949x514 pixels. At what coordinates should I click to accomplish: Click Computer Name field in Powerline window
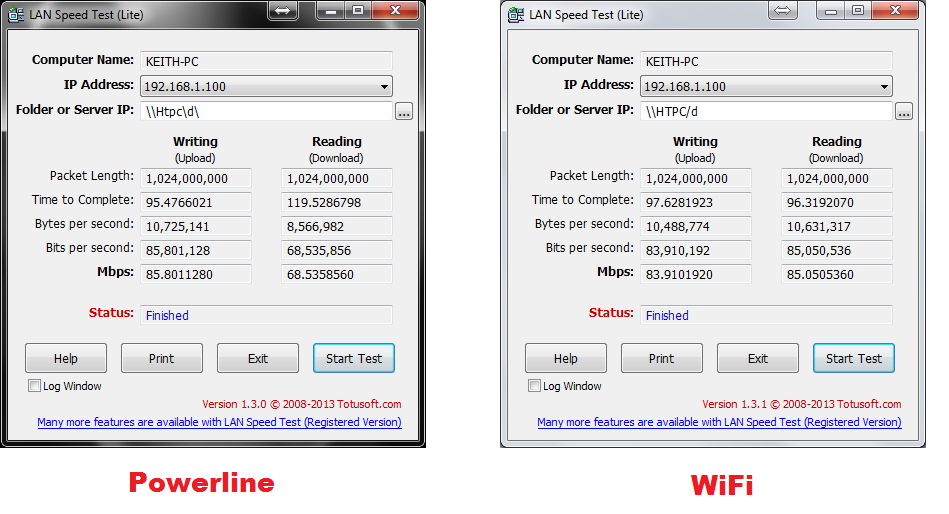[x=266, y=61]
